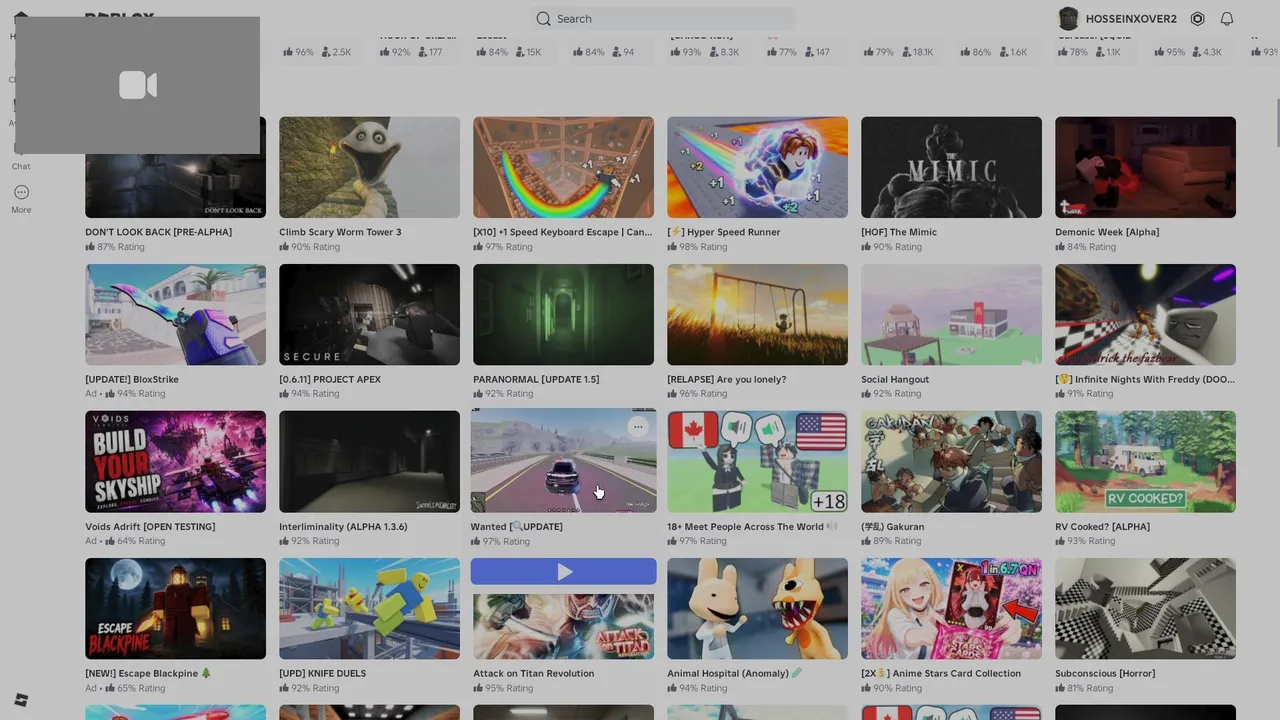Click the 98% Rating under Hyper Speed Runner

(699, 247)
